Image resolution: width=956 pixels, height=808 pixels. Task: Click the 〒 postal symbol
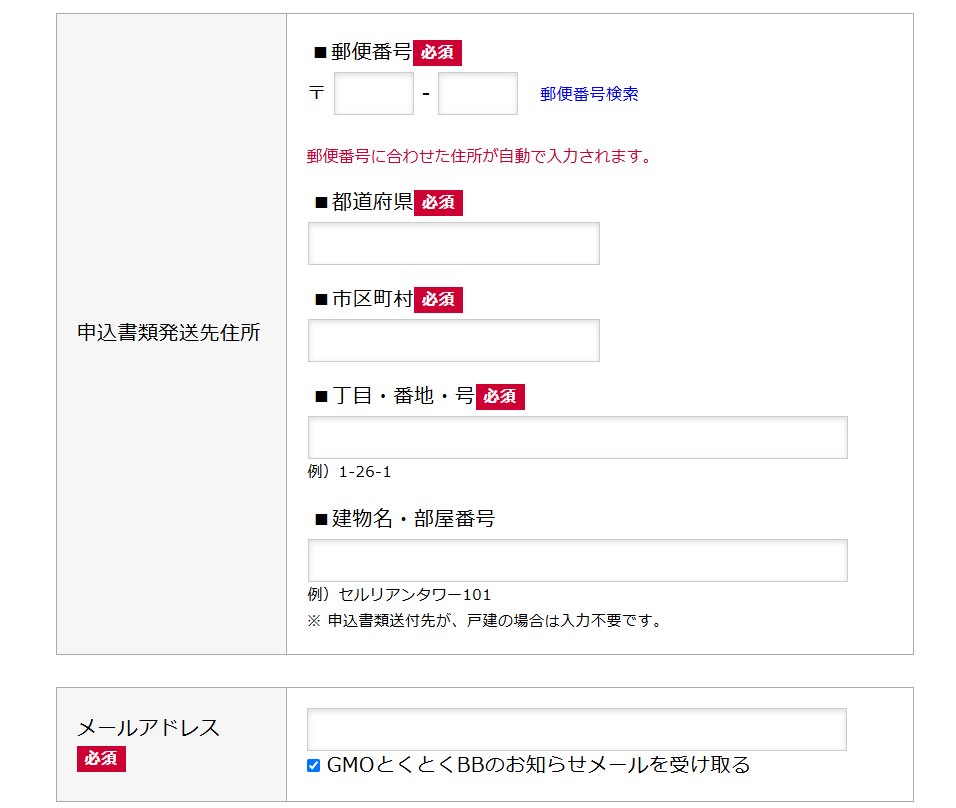(316, 93)
